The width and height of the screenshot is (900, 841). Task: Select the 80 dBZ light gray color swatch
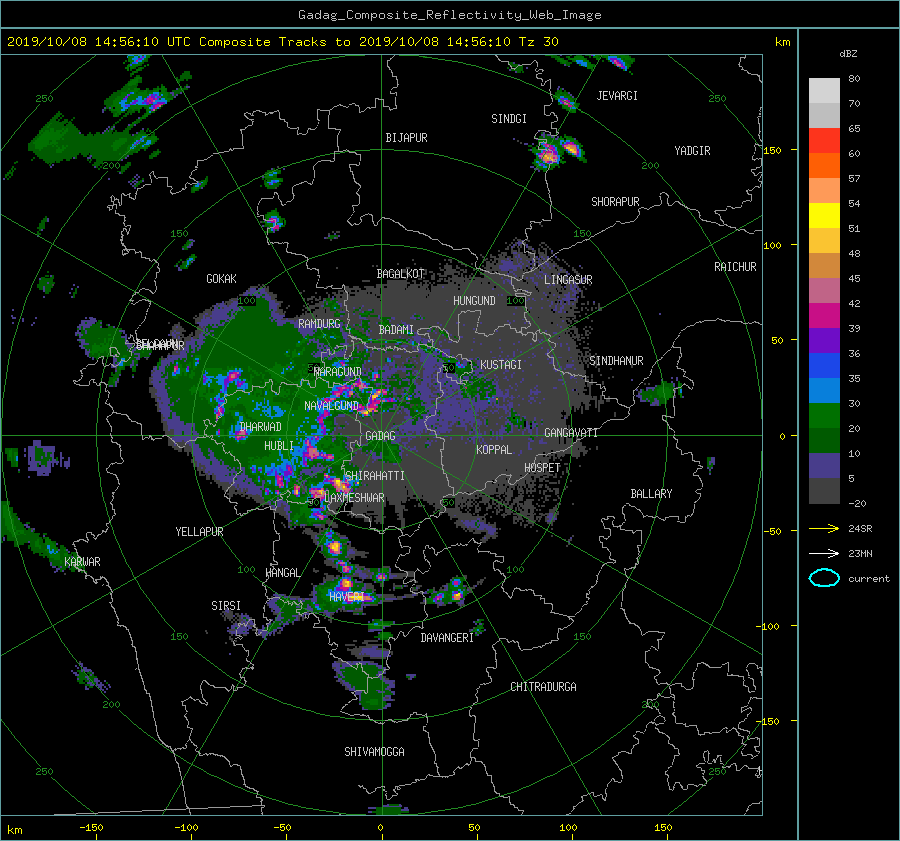point(824,90)
